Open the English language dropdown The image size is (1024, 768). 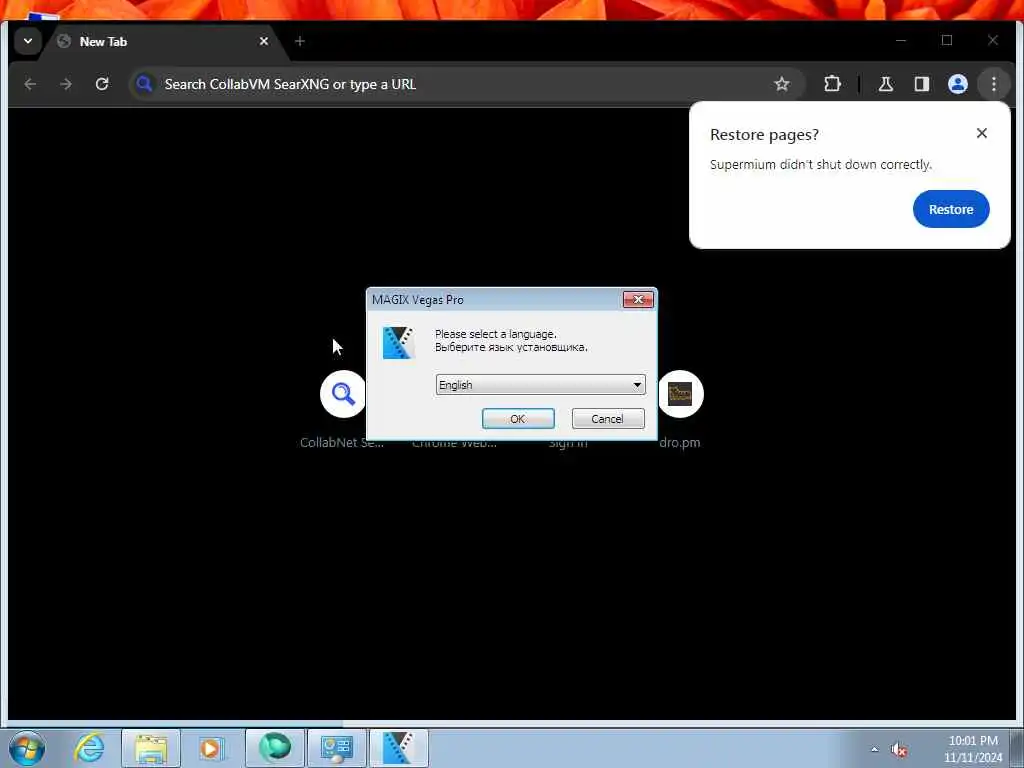(x=540, y=385)
